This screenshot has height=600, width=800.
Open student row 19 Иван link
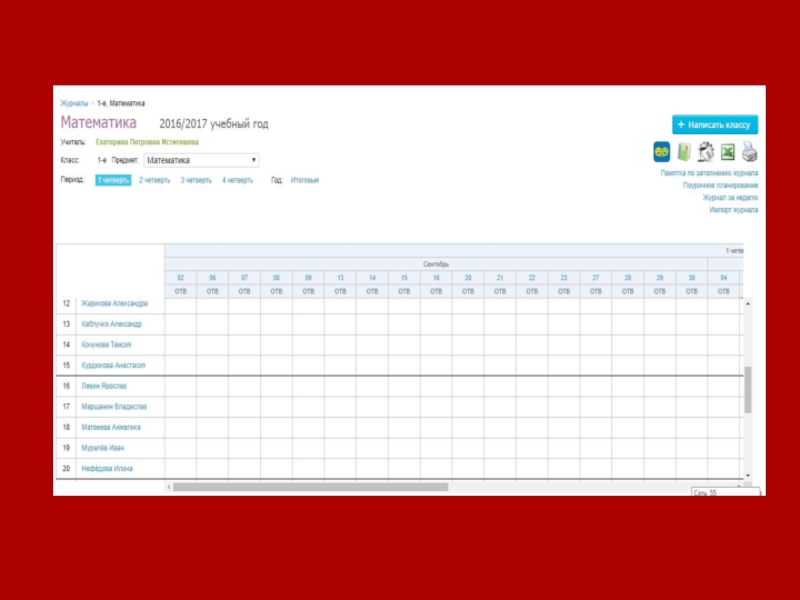(x=103, y=448)
